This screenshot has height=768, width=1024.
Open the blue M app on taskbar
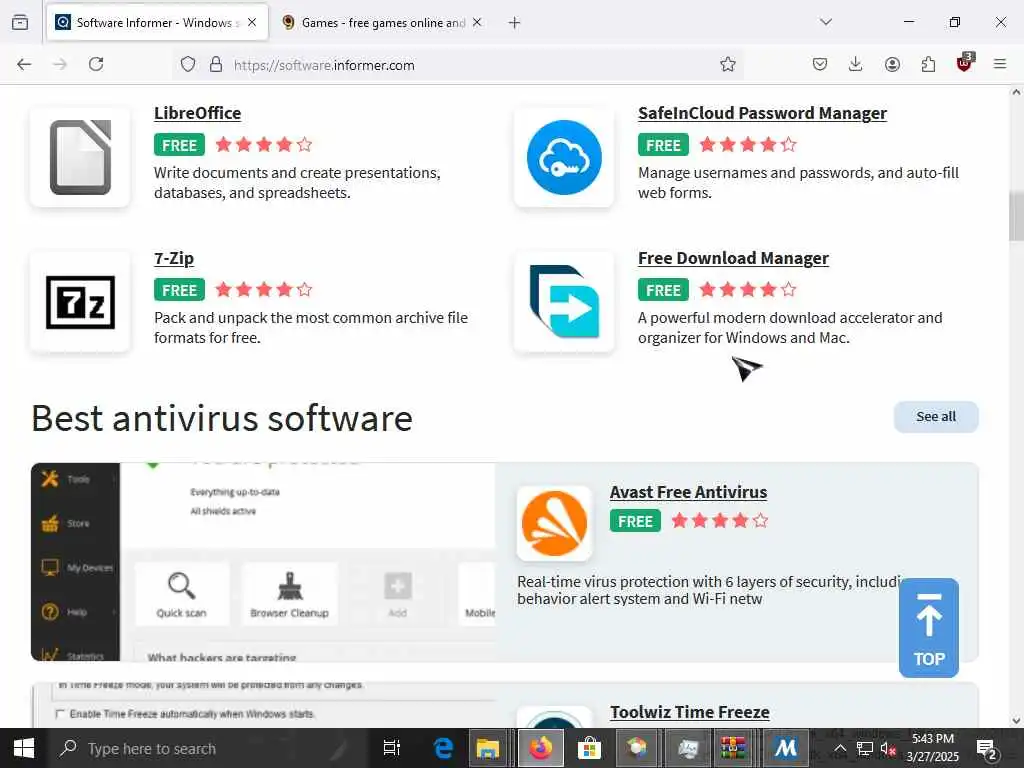point(786,748)
